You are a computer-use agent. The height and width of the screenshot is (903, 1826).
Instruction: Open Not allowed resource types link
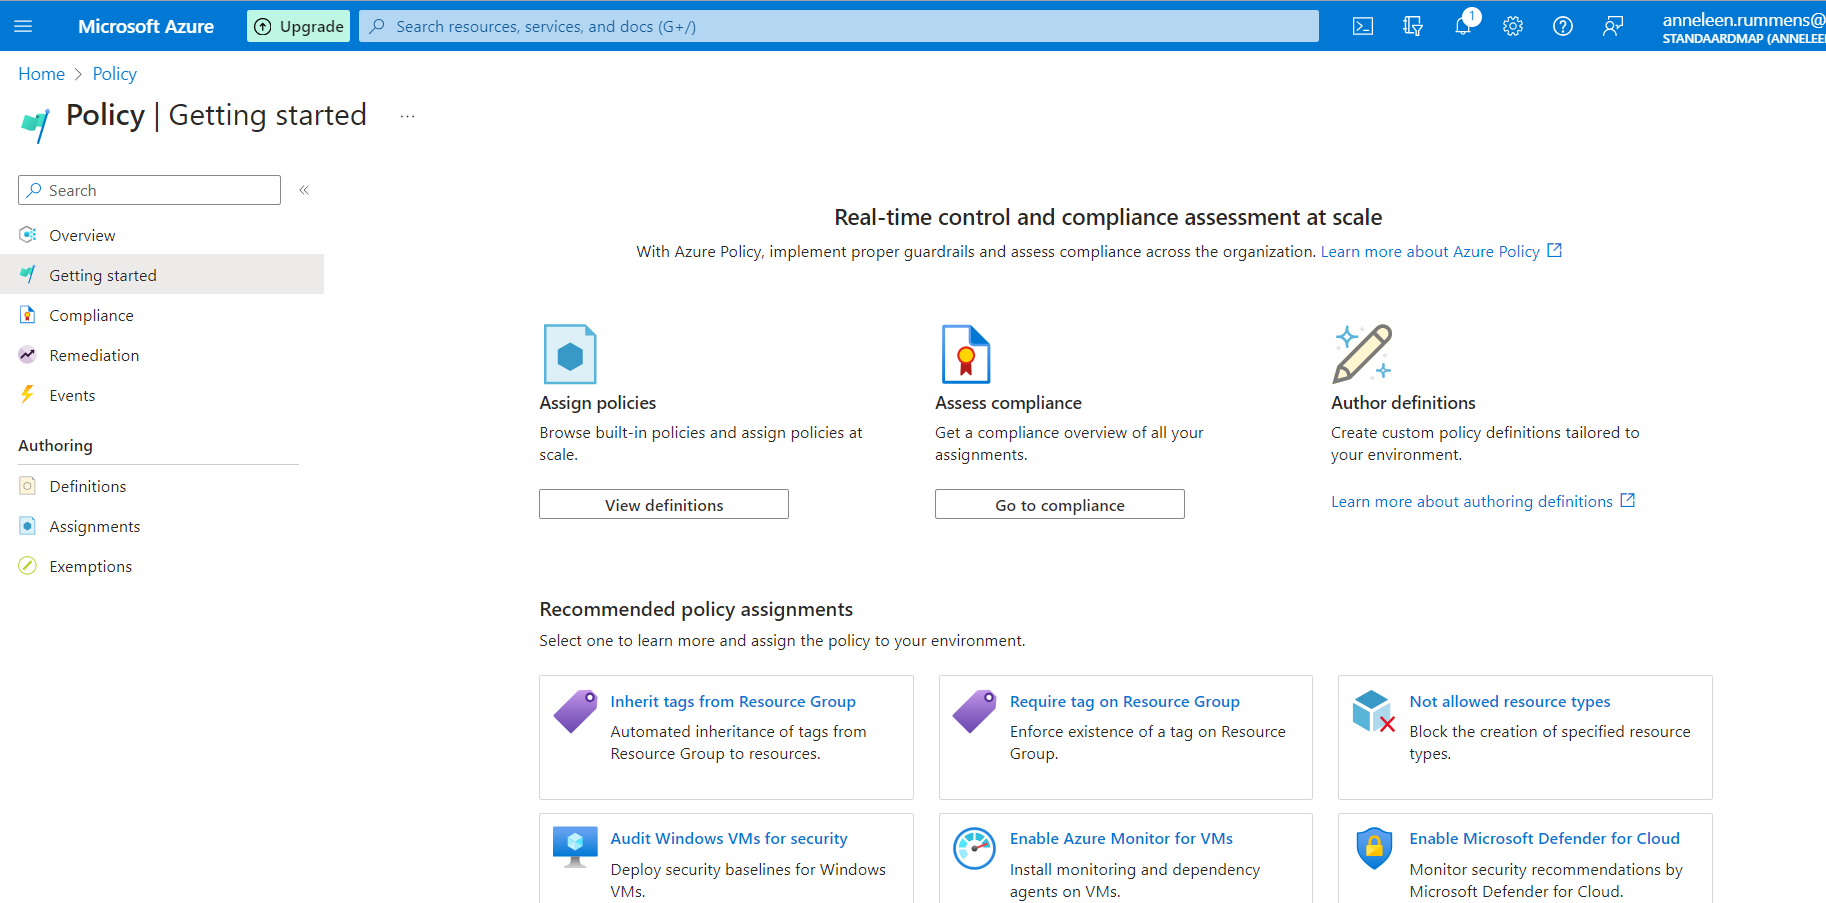[1510, 702]
